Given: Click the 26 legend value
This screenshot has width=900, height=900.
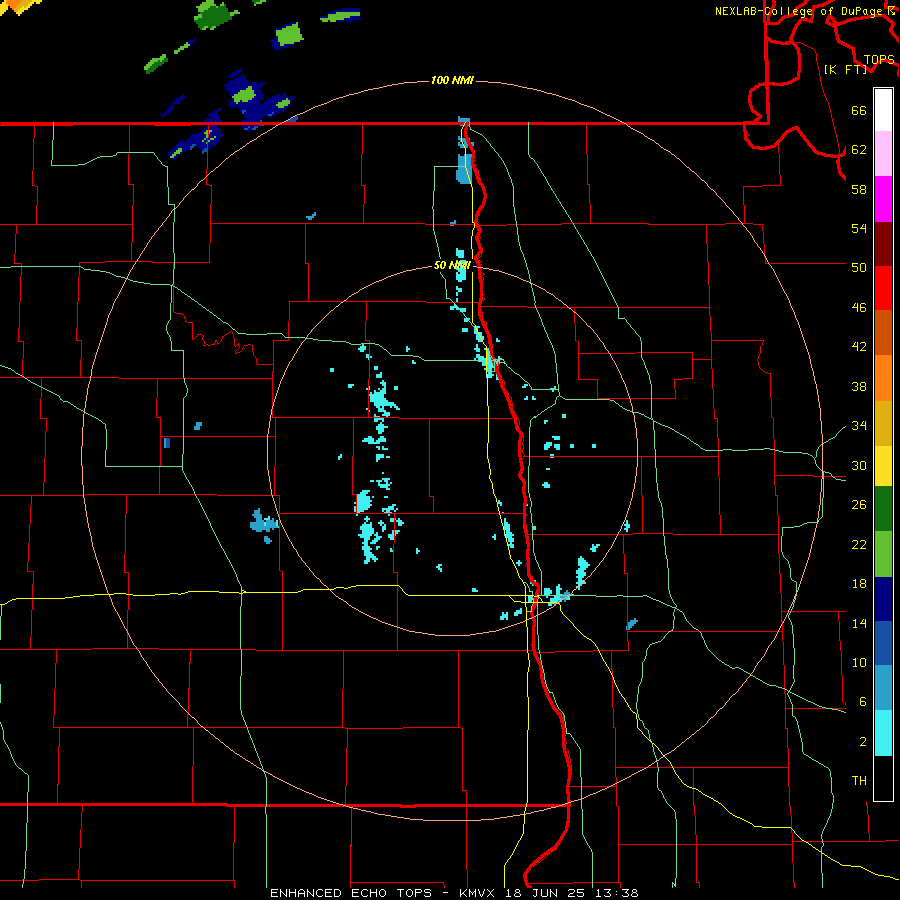Looking at the screenshot, I should [859, 505].
